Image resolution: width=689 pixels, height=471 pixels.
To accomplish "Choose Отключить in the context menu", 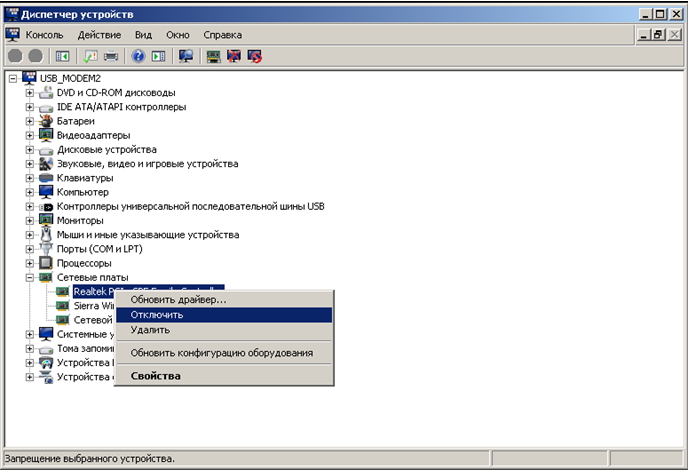I will [x=157, y=315].
